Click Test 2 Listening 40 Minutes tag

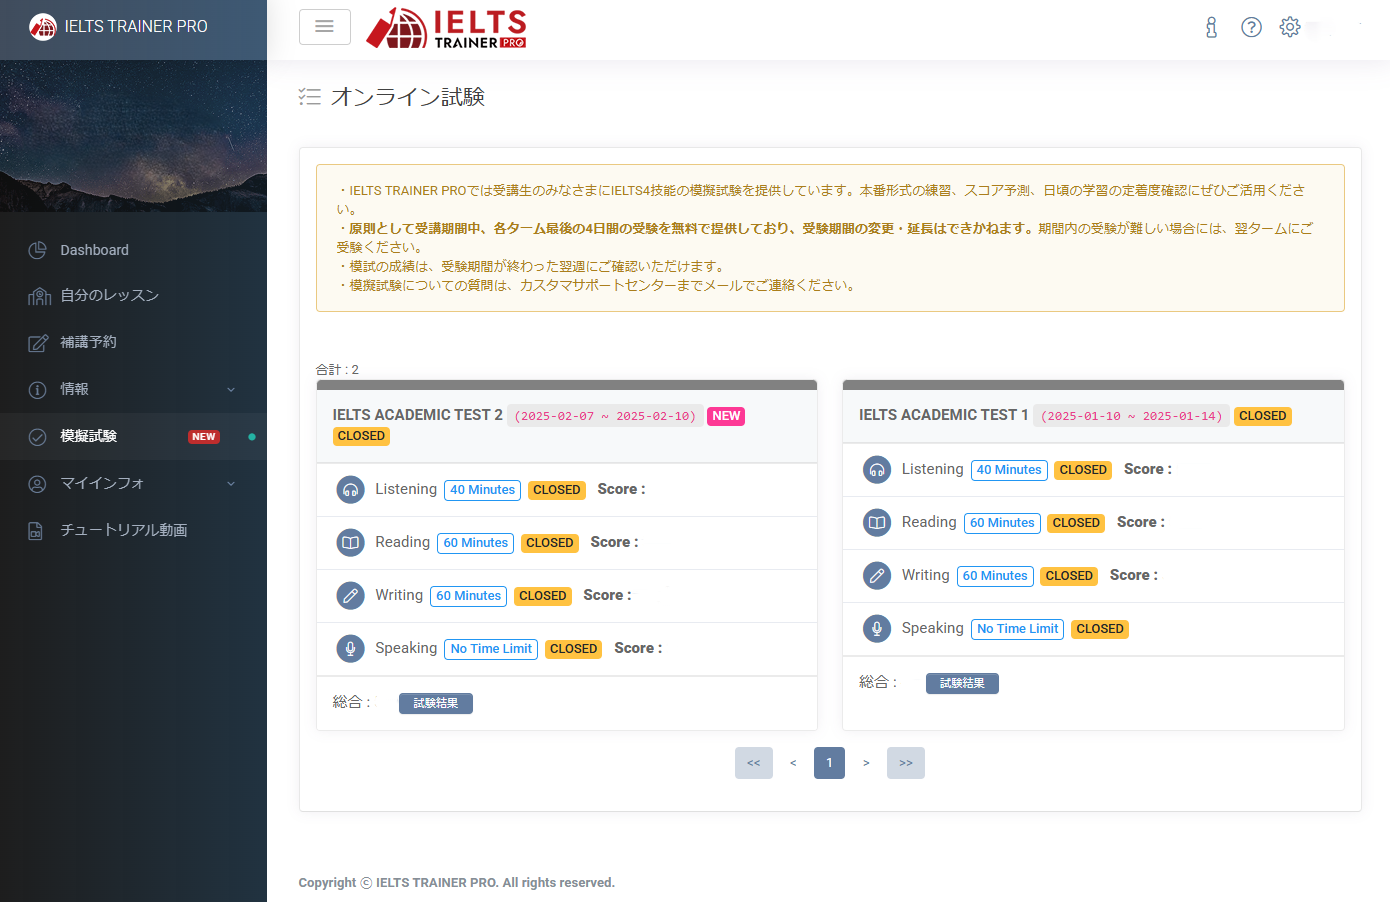point(483,490)
